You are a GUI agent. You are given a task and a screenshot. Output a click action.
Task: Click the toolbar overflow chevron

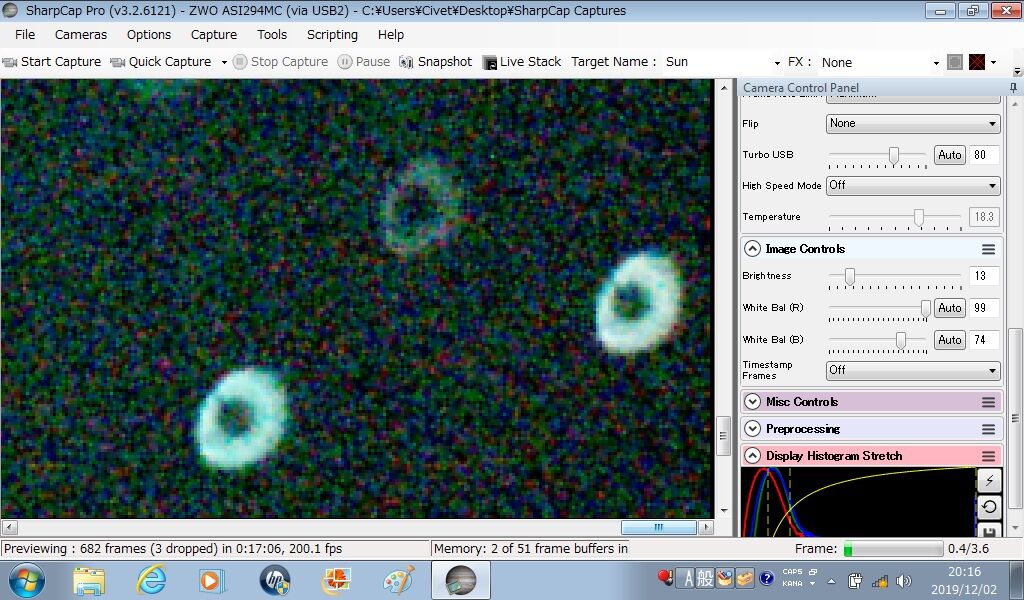point(1017,70)
